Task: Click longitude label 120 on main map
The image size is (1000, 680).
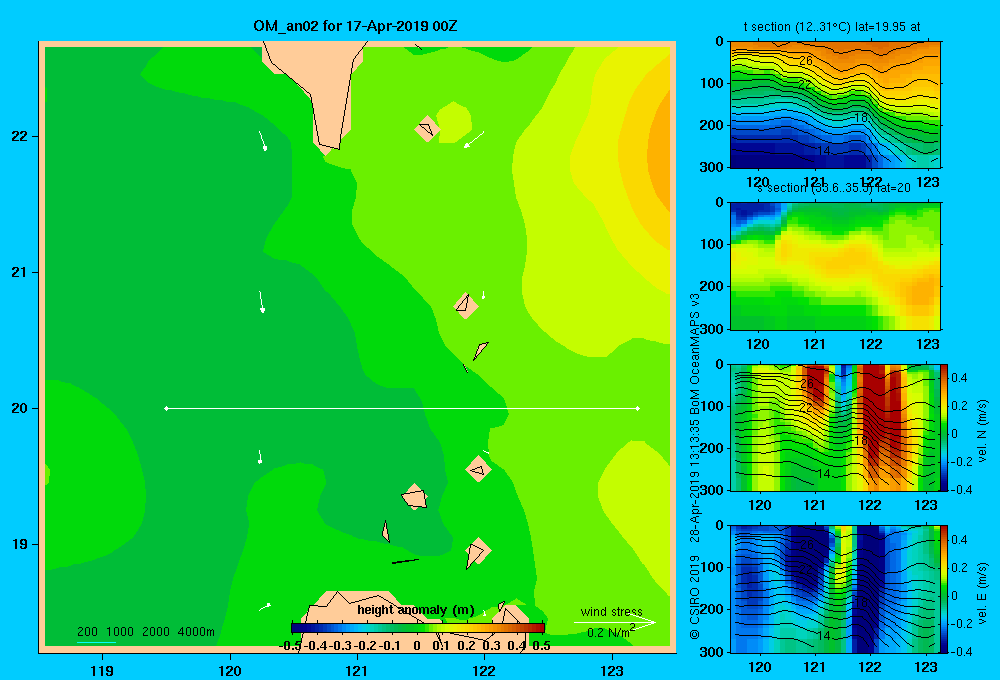Action: [x=230, y=670]
